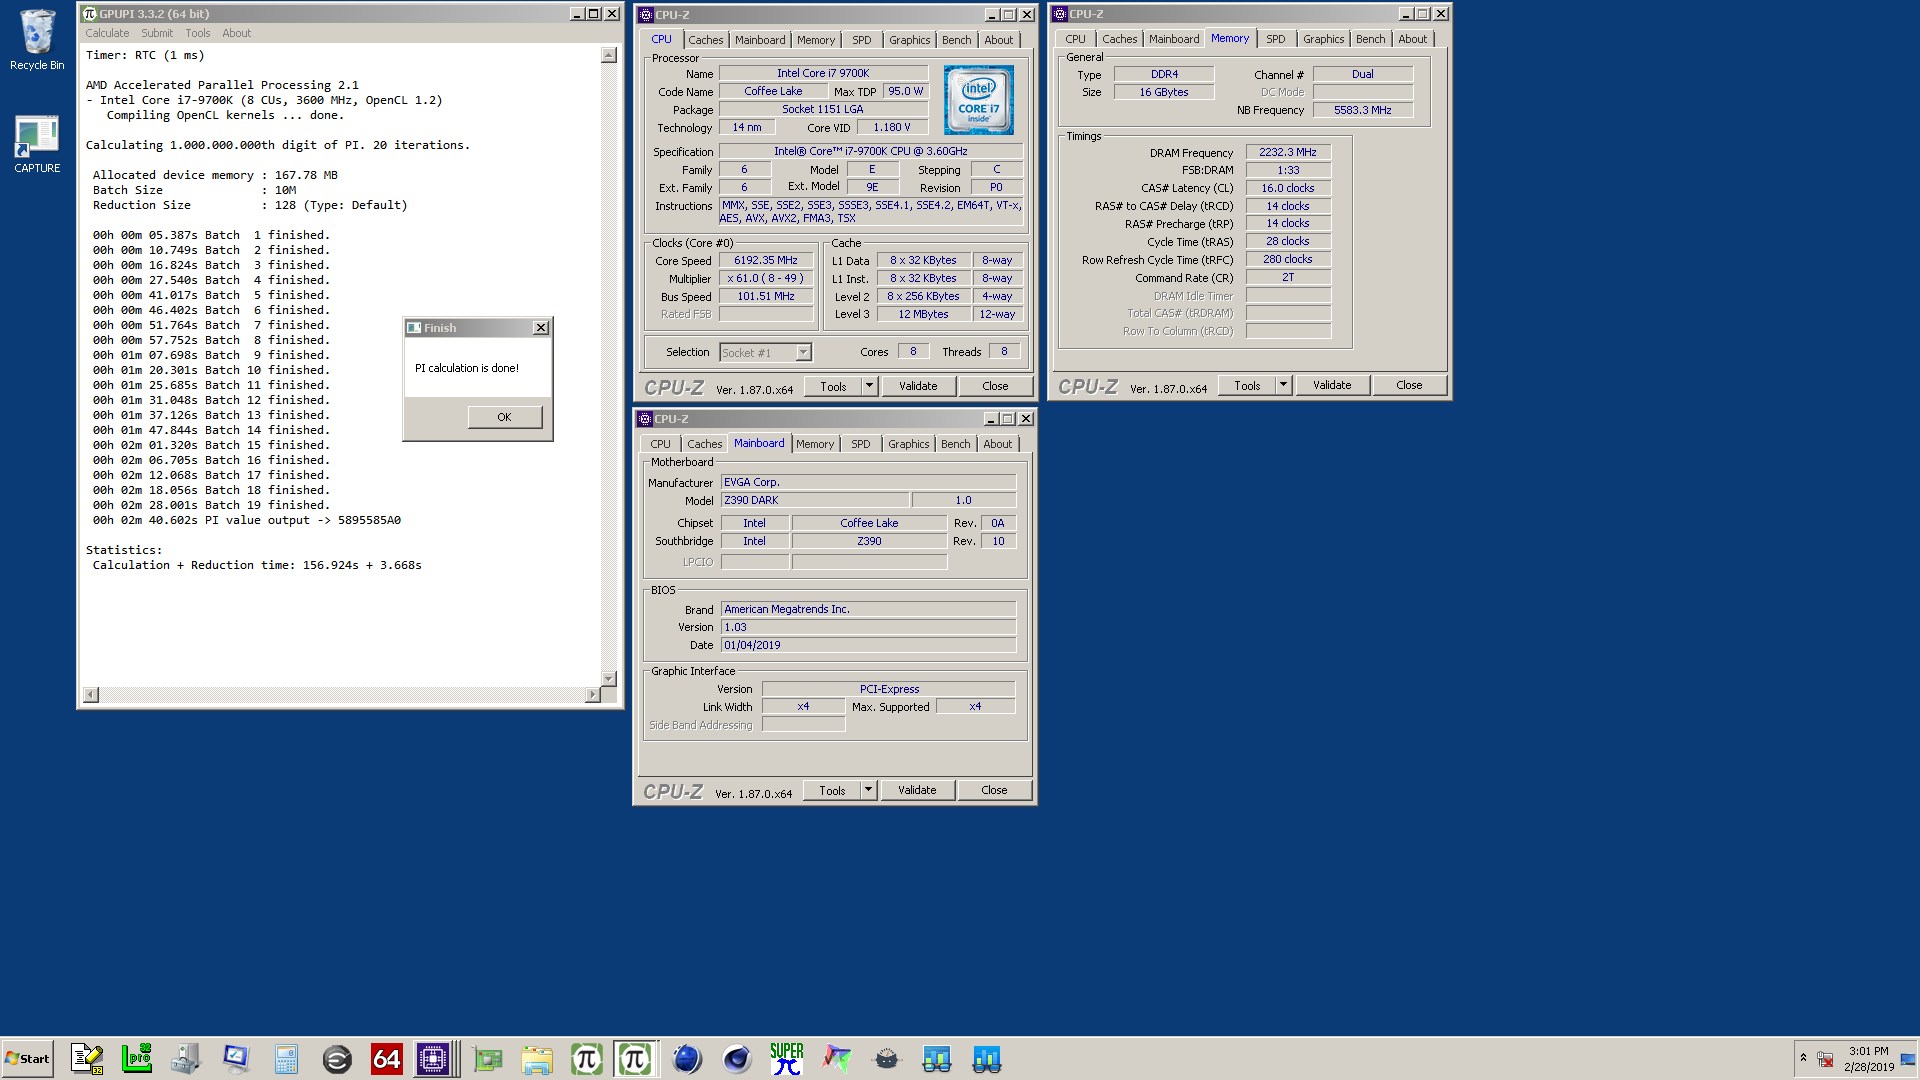Screen dimensions: 1920x1080
Task: Click Validate in CPU tab window
Action: coord(918,386)
